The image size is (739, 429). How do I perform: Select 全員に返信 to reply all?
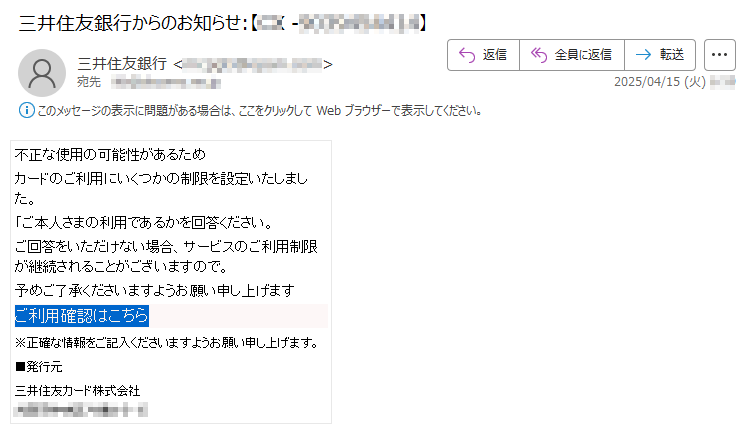(572, 55)
